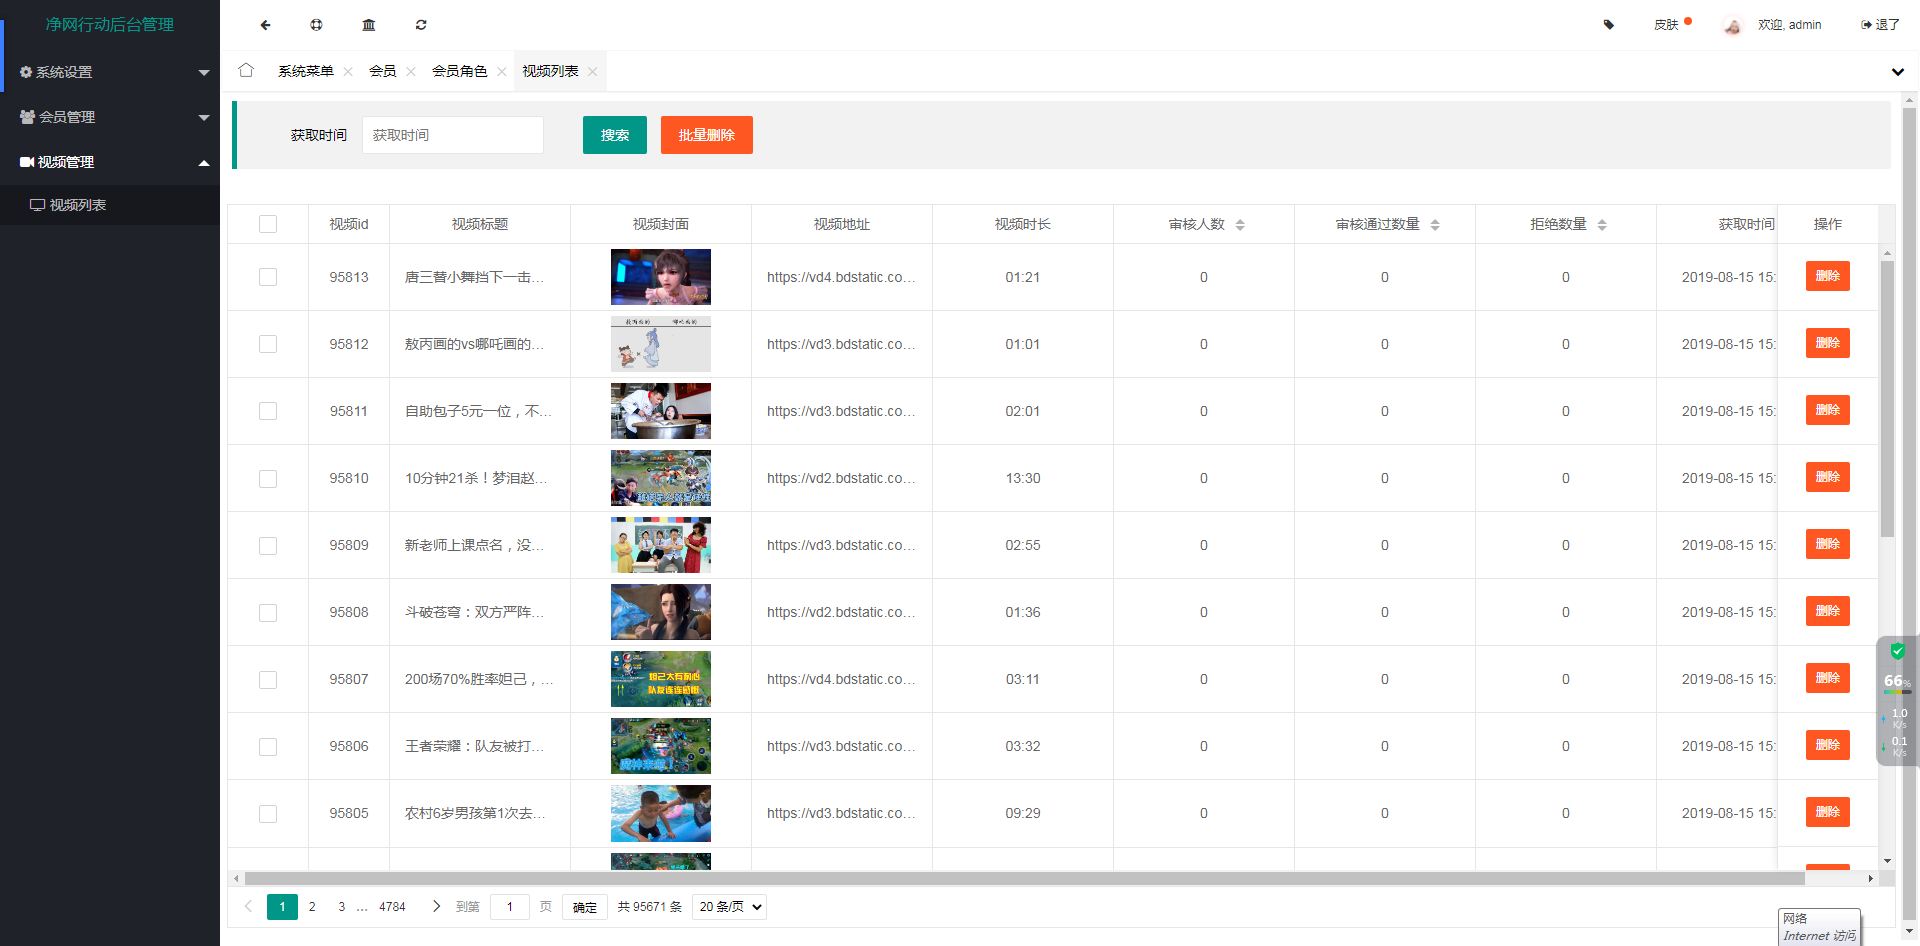The image size is (1920, 946).
Task: Sort by 审核通过数量 column arrows
Action: pyautogui.click(x=1435, y=225)
